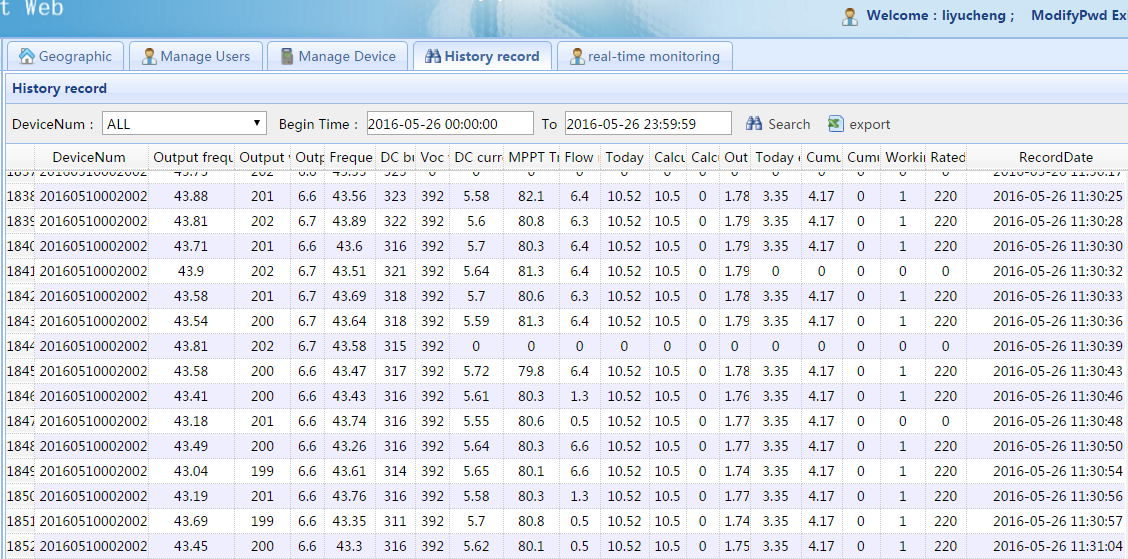Click MPPT value 79.8
The height and width of the screenshot is (559, 1128).
coord(531,371)
